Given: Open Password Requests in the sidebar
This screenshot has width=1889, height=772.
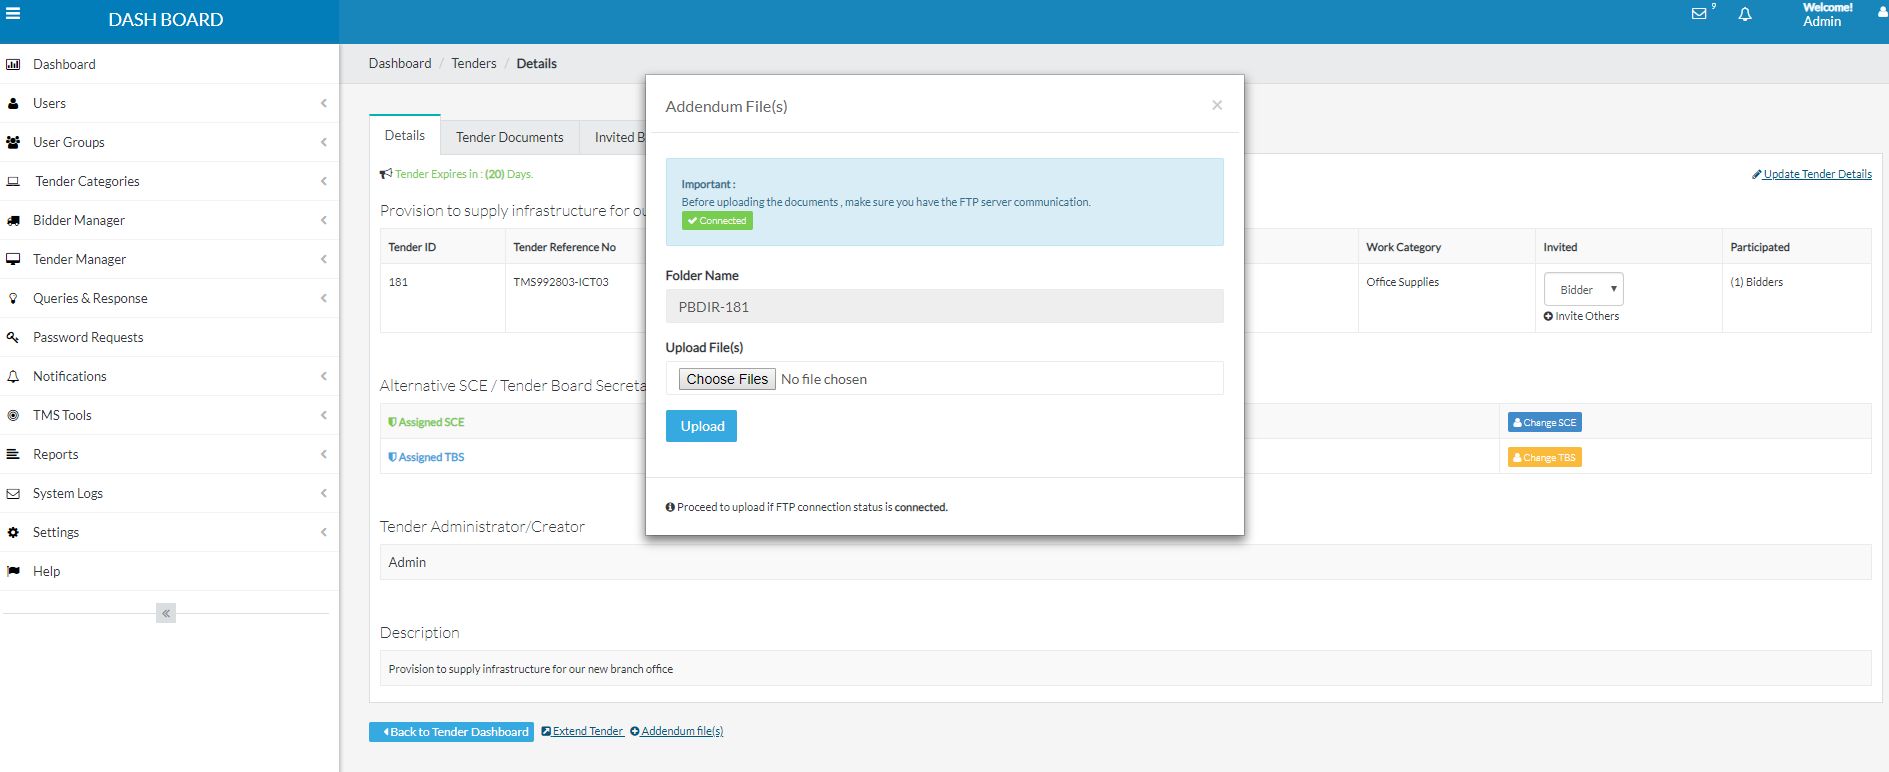Looking at the screenshot, I should (88, 337).
